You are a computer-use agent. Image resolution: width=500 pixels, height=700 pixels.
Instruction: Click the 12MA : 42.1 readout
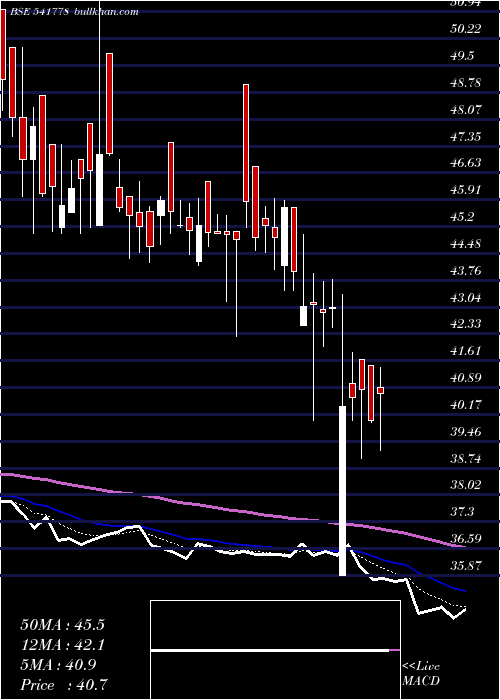tap(62, 645)
